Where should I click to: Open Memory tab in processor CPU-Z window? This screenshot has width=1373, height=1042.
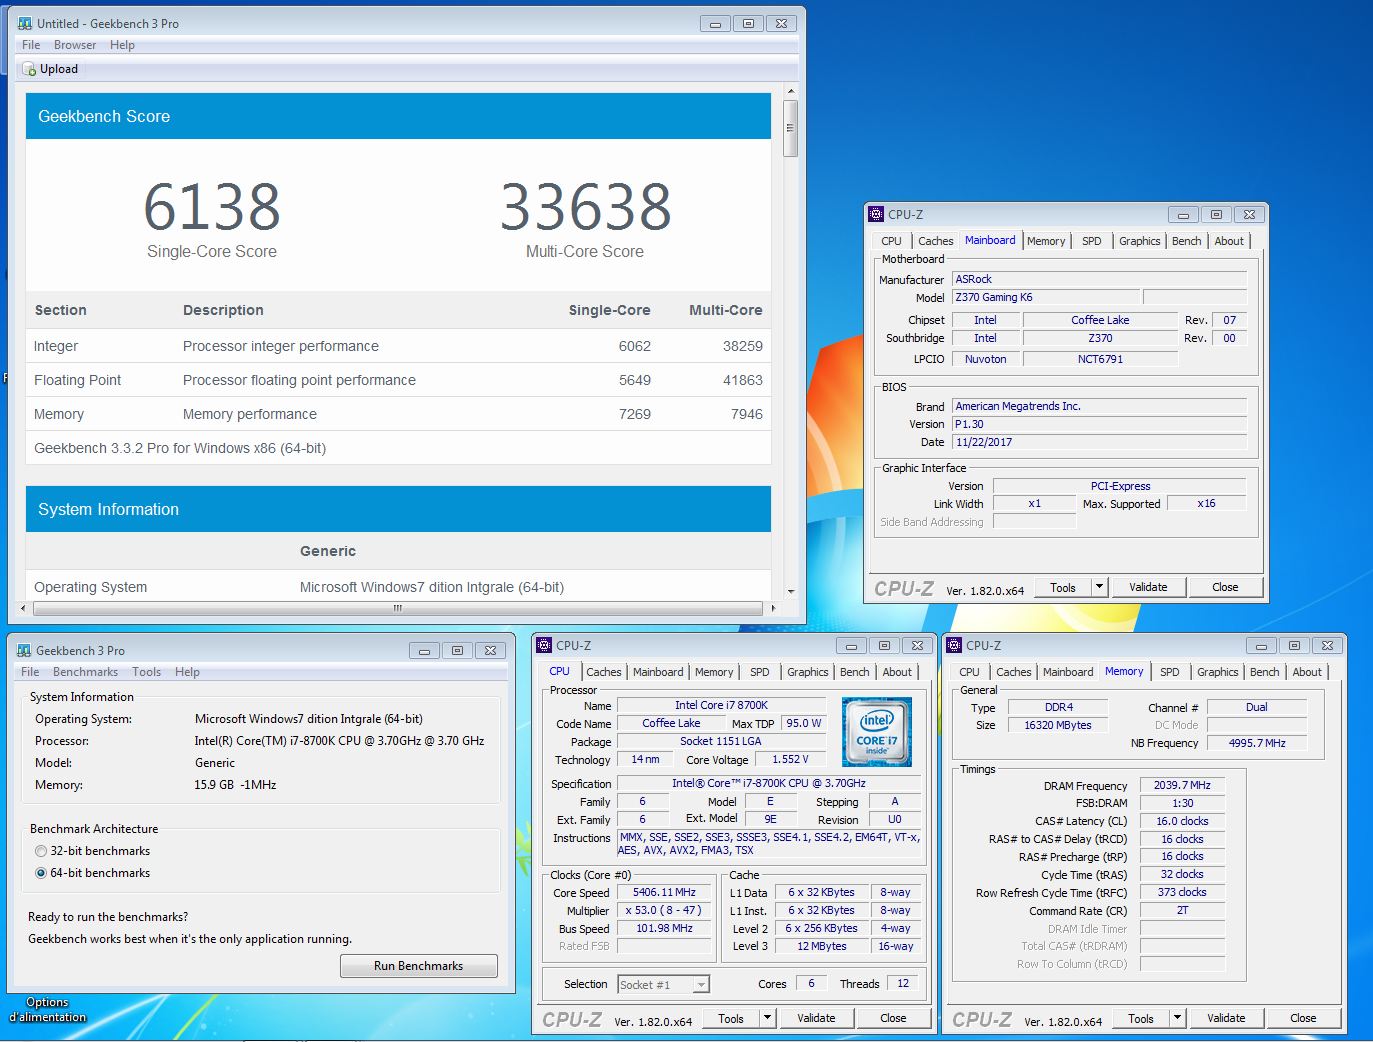tap(714, 672)
